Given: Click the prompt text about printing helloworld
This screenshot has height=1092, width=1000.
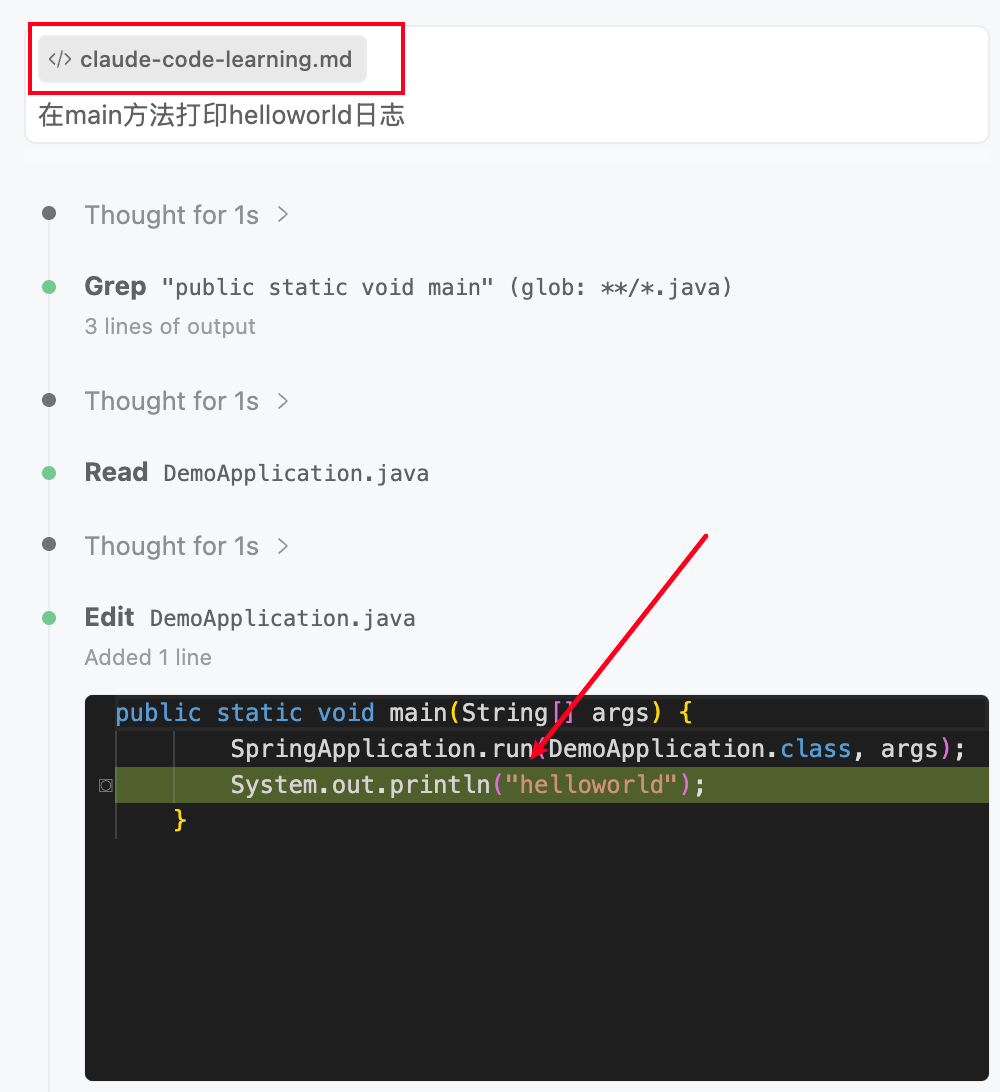Looking at the screenshot, I should point(221,115).
